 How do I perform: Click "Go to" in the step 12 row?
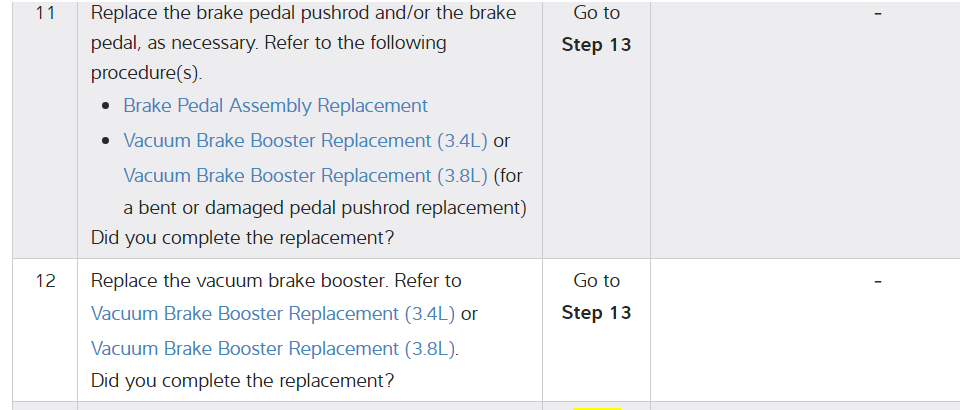(x=596, y=281)
